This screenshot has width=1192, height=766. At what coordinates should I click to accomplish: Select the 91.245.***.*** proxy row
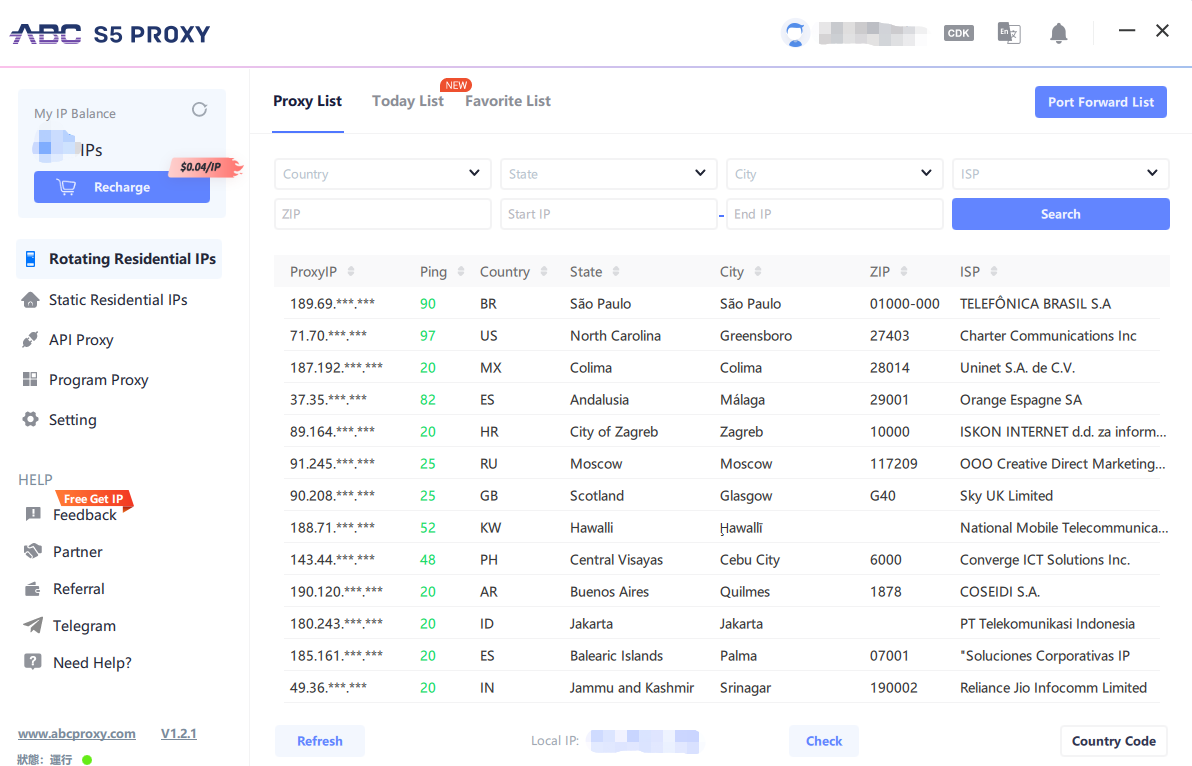[x=721, y=463]
